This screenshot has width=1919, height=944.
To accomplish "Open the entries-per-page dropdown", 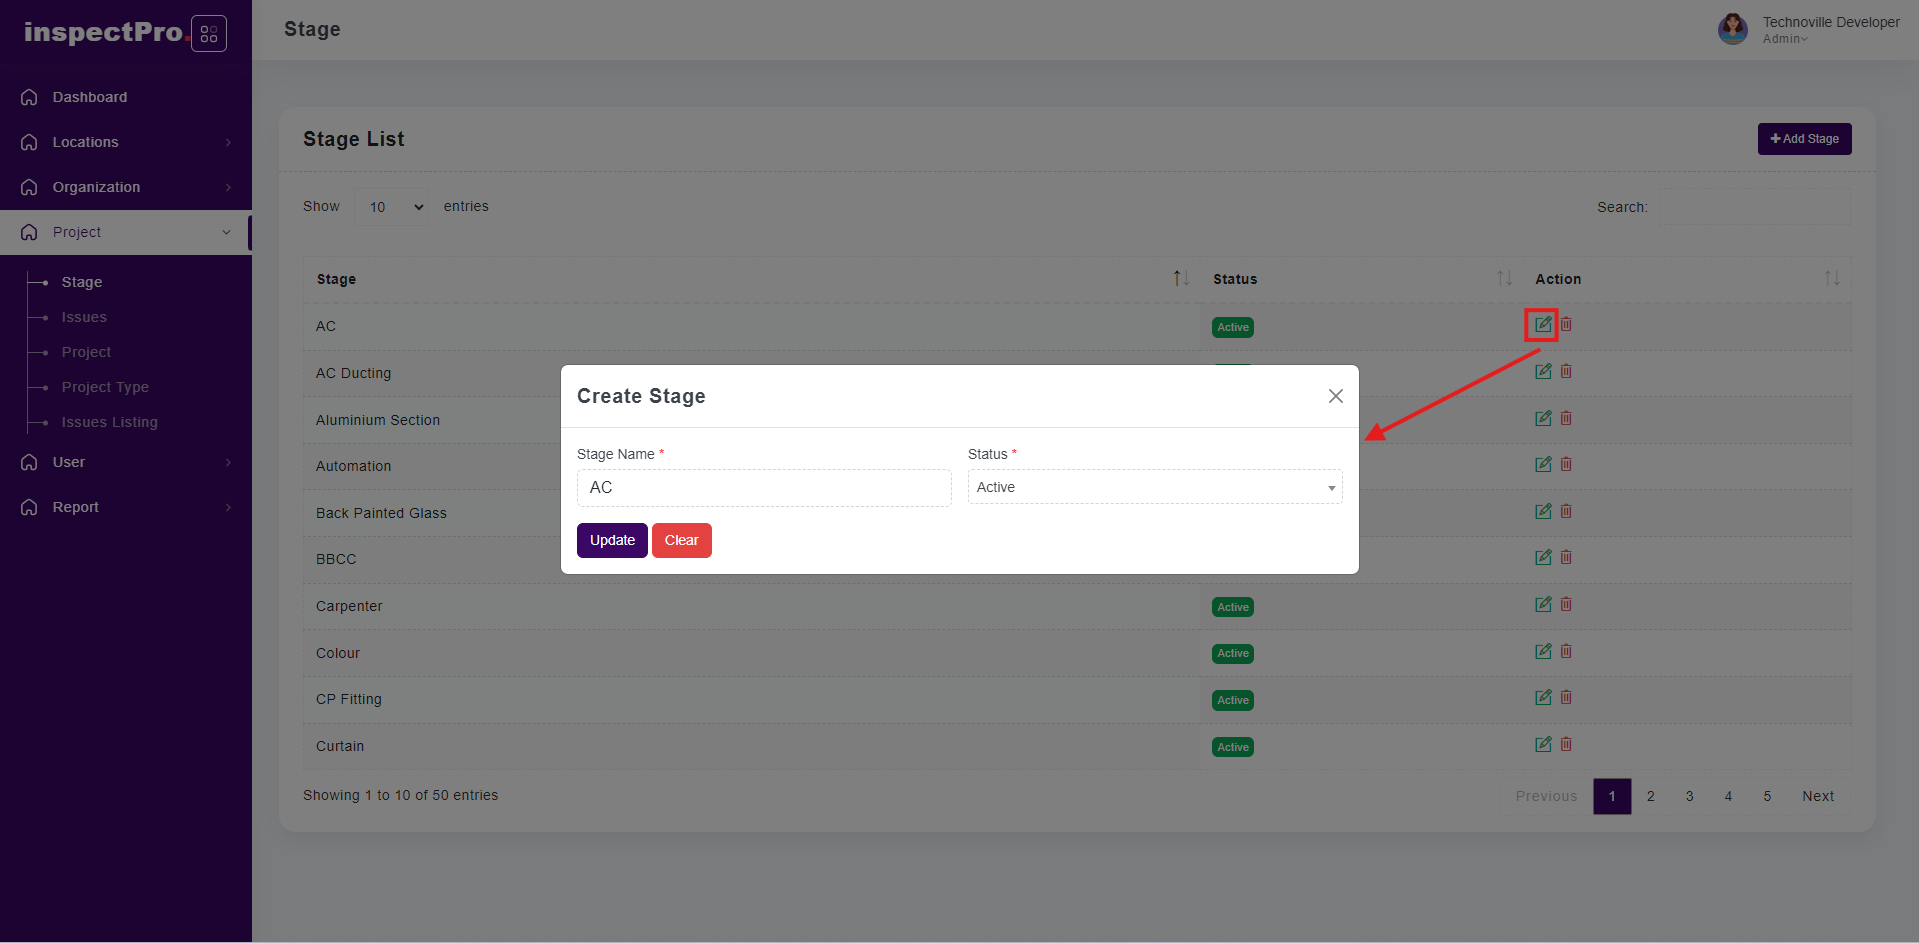I will (391, 207).
